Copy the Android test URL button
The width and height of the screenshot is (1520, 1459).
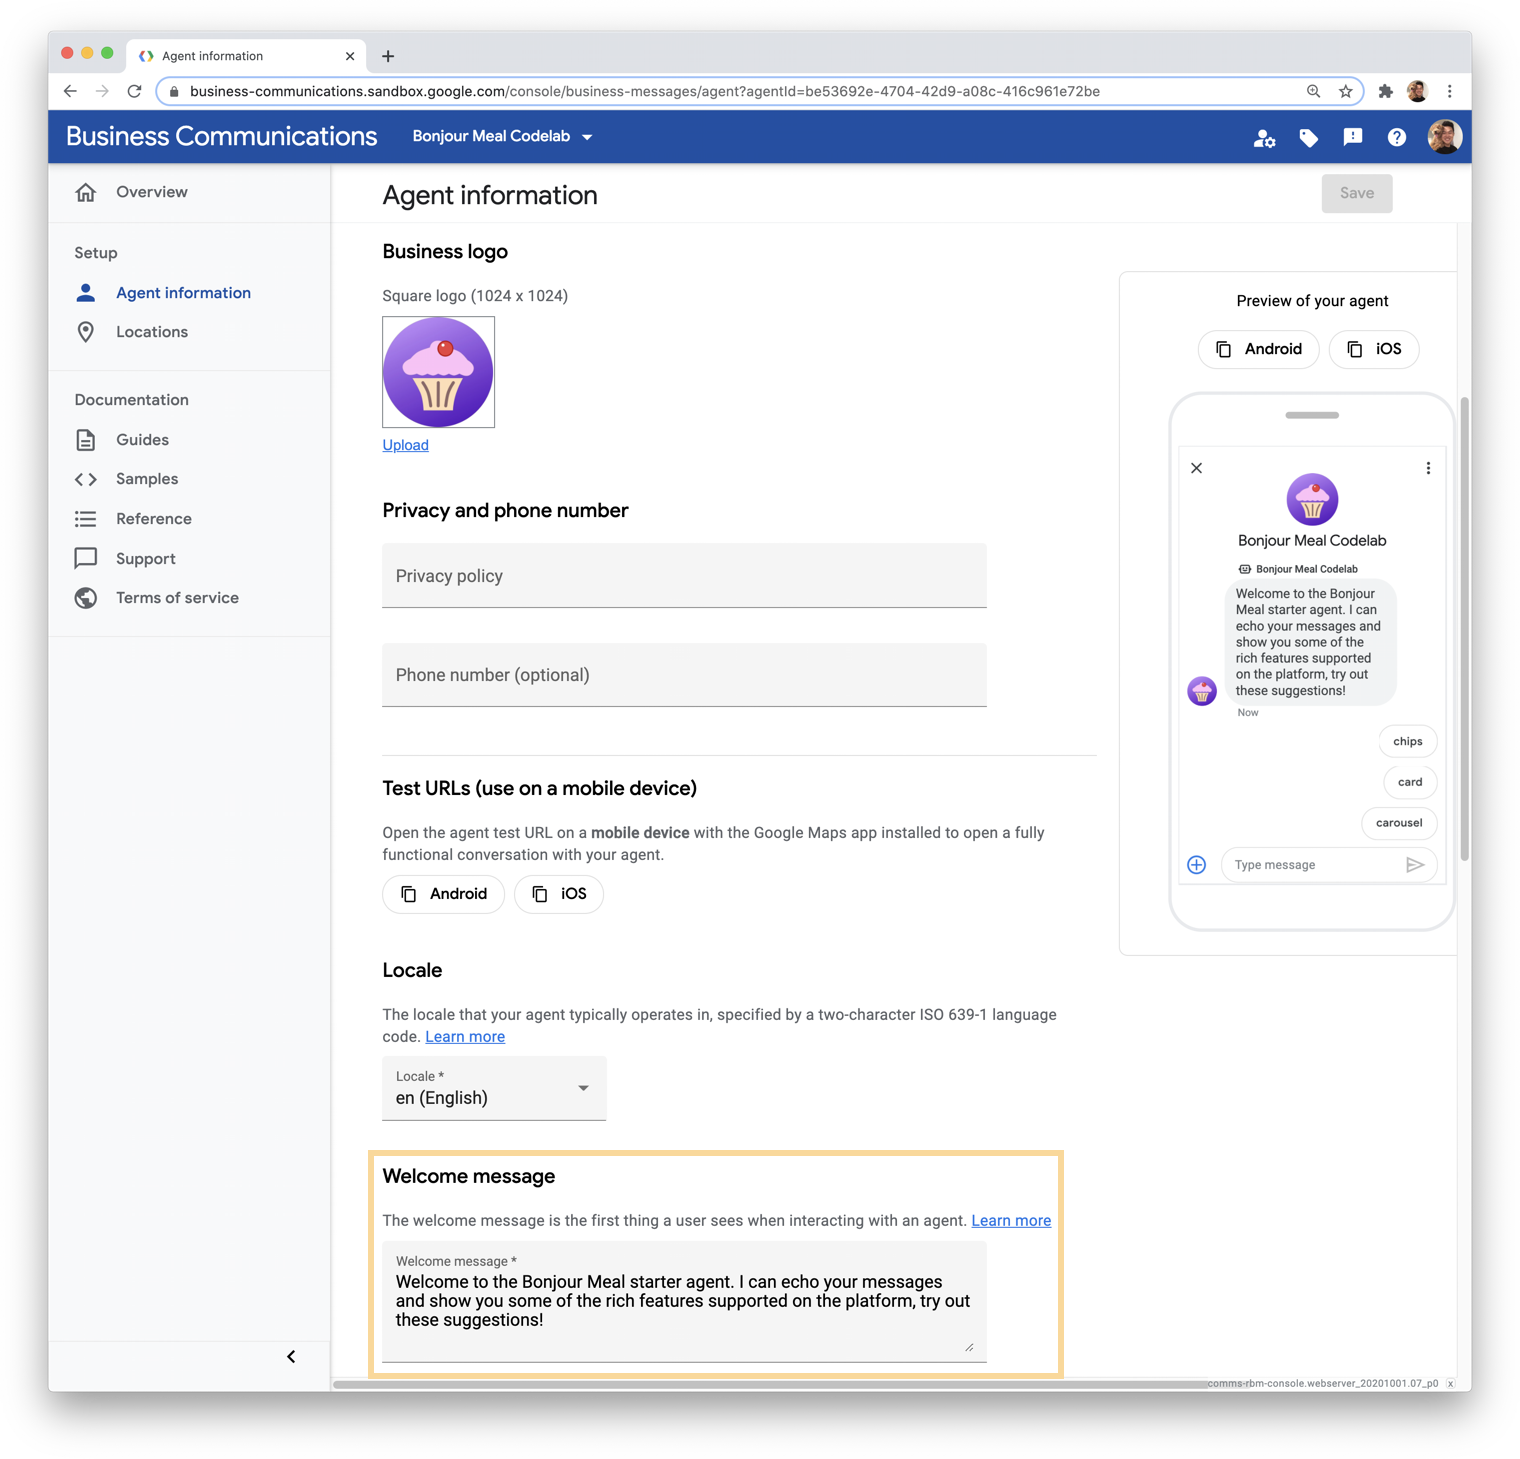click(443, 894)
